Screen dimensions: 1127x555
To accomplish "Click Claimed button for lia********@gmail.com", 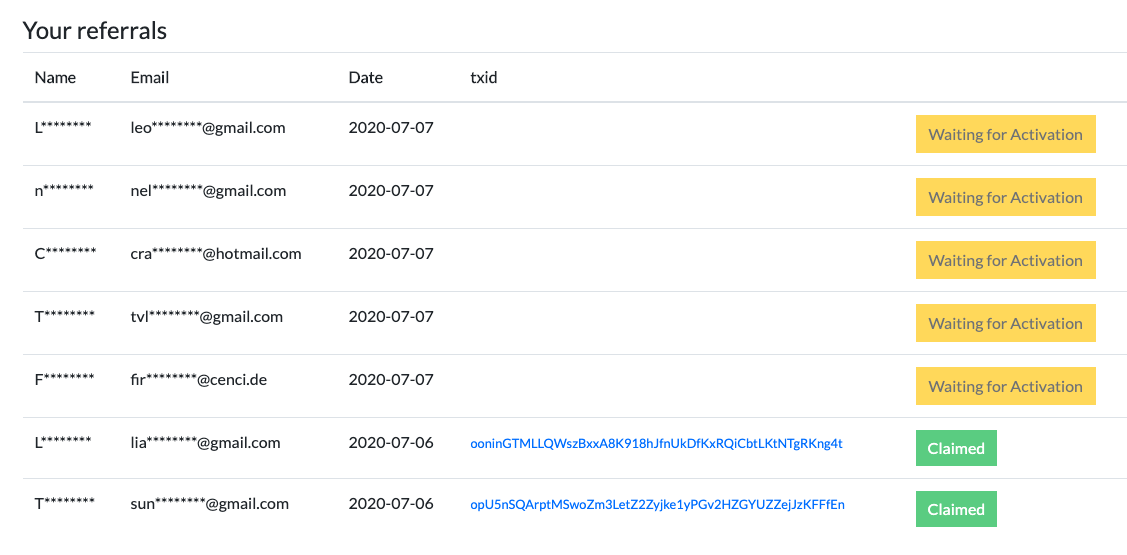I will click(x=956, y=448).
